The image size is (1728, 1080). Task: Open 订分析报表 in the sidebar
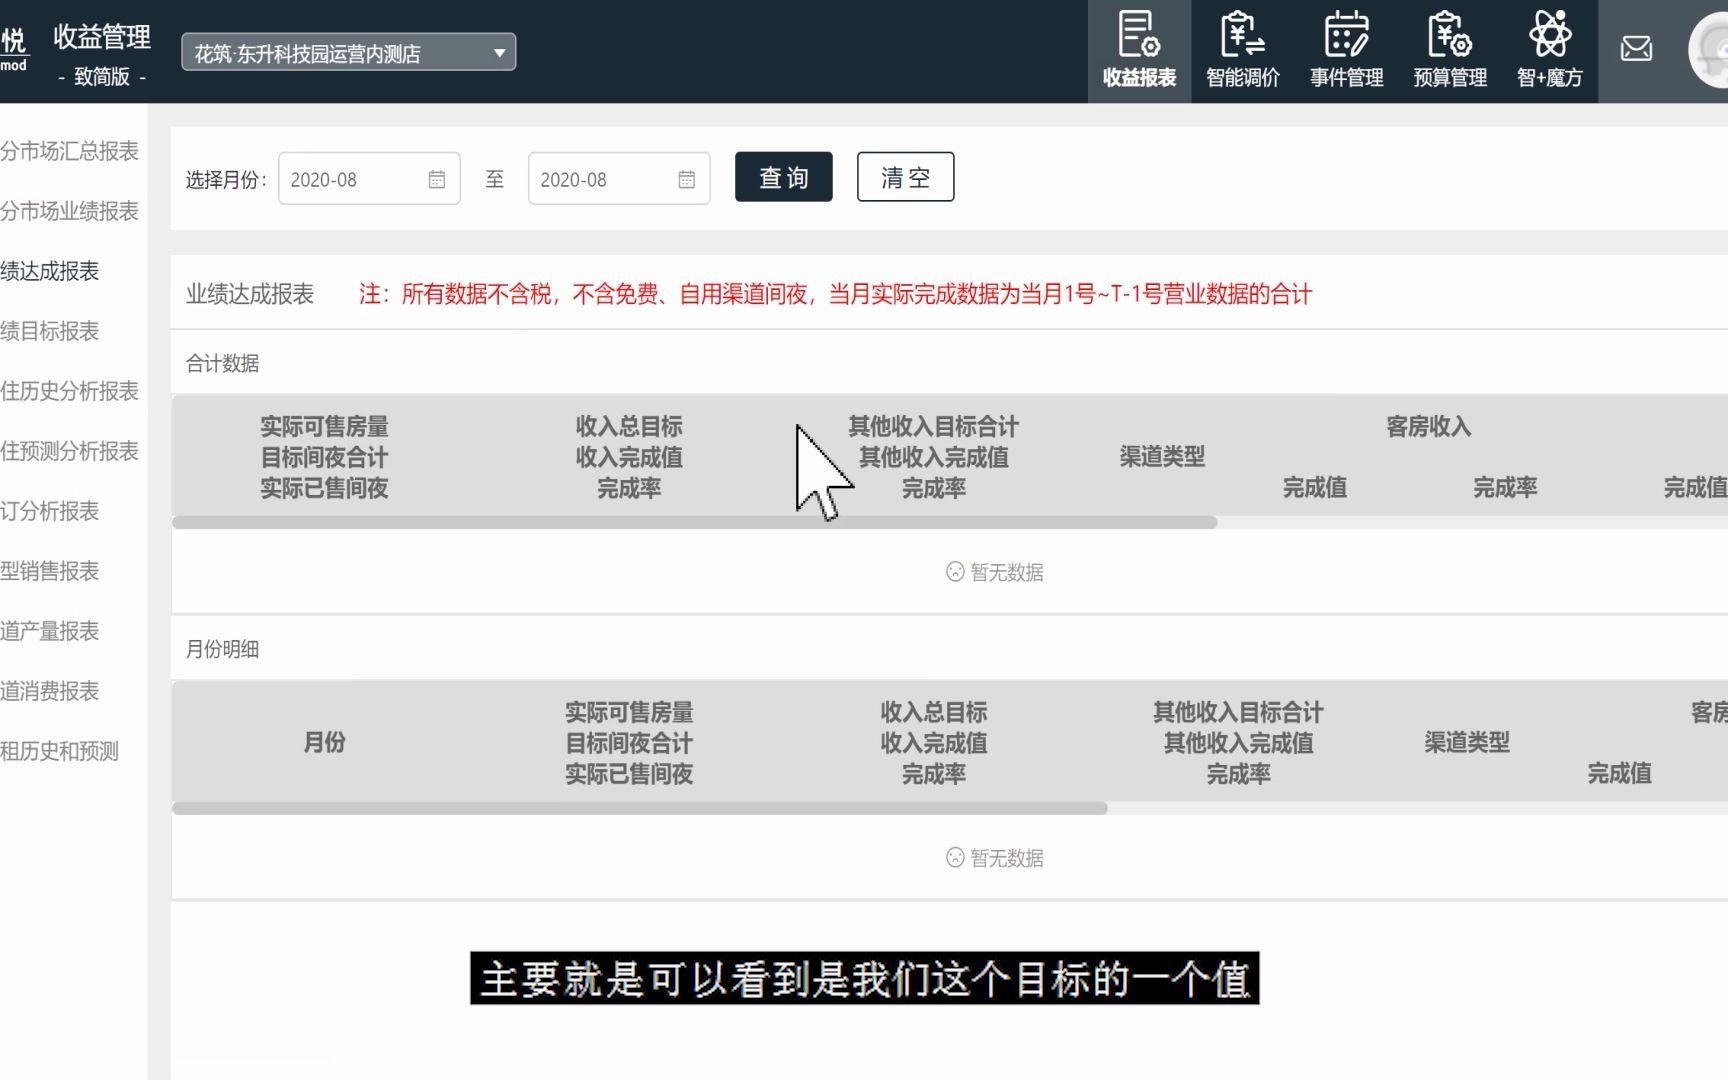pyautogui.click(x=49, y=511)
